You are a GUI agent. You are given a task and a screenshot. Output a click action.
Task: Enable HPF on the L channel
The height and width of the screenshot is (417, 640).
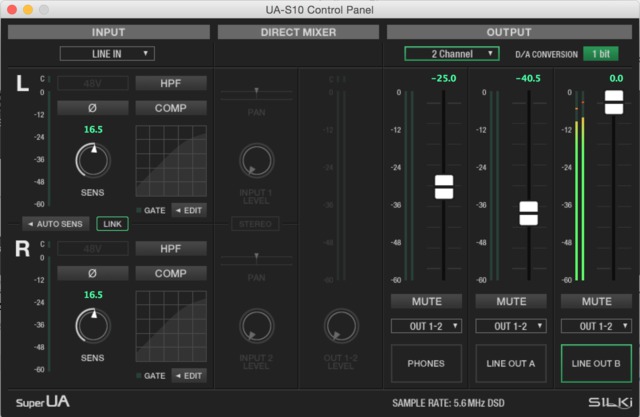(170, 83)
